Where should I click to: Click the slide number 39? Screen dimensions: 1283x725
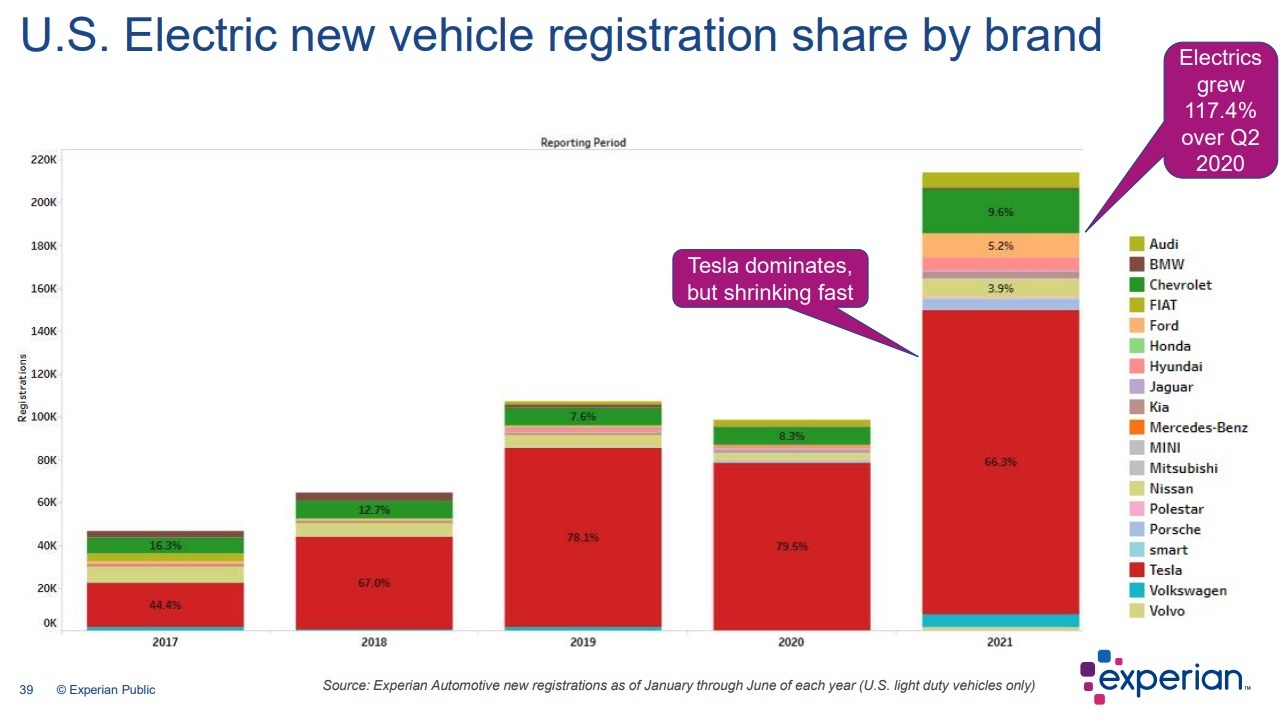(27, 690)
